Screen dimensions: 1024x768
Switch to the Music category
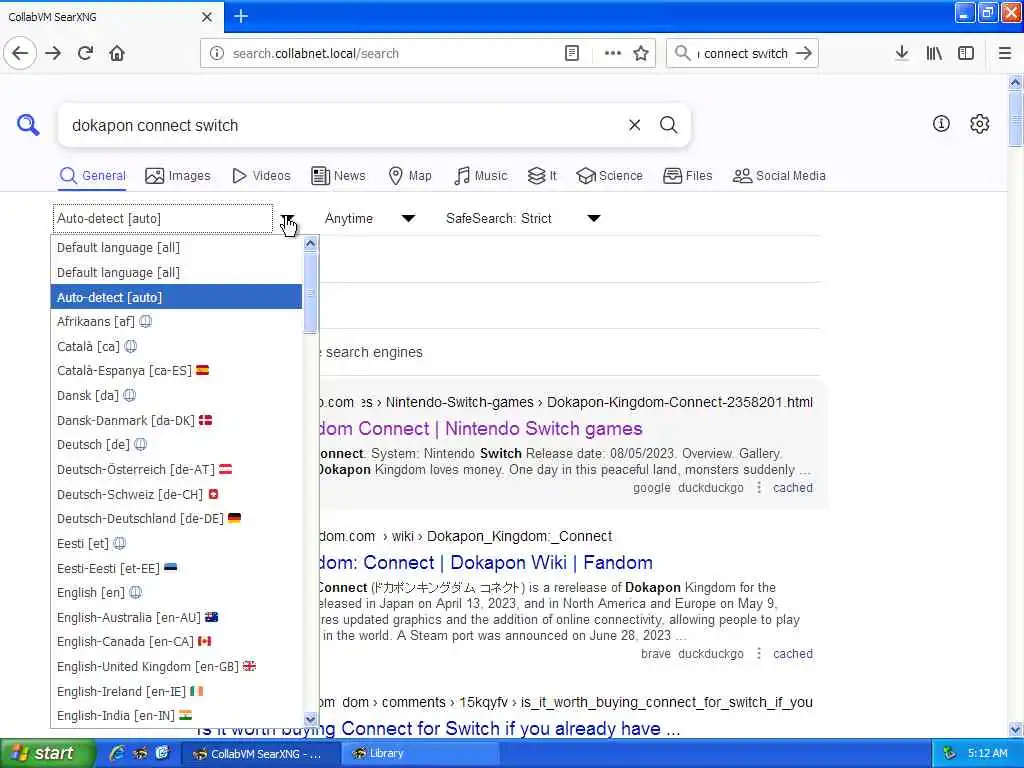[x=481, y=176]
